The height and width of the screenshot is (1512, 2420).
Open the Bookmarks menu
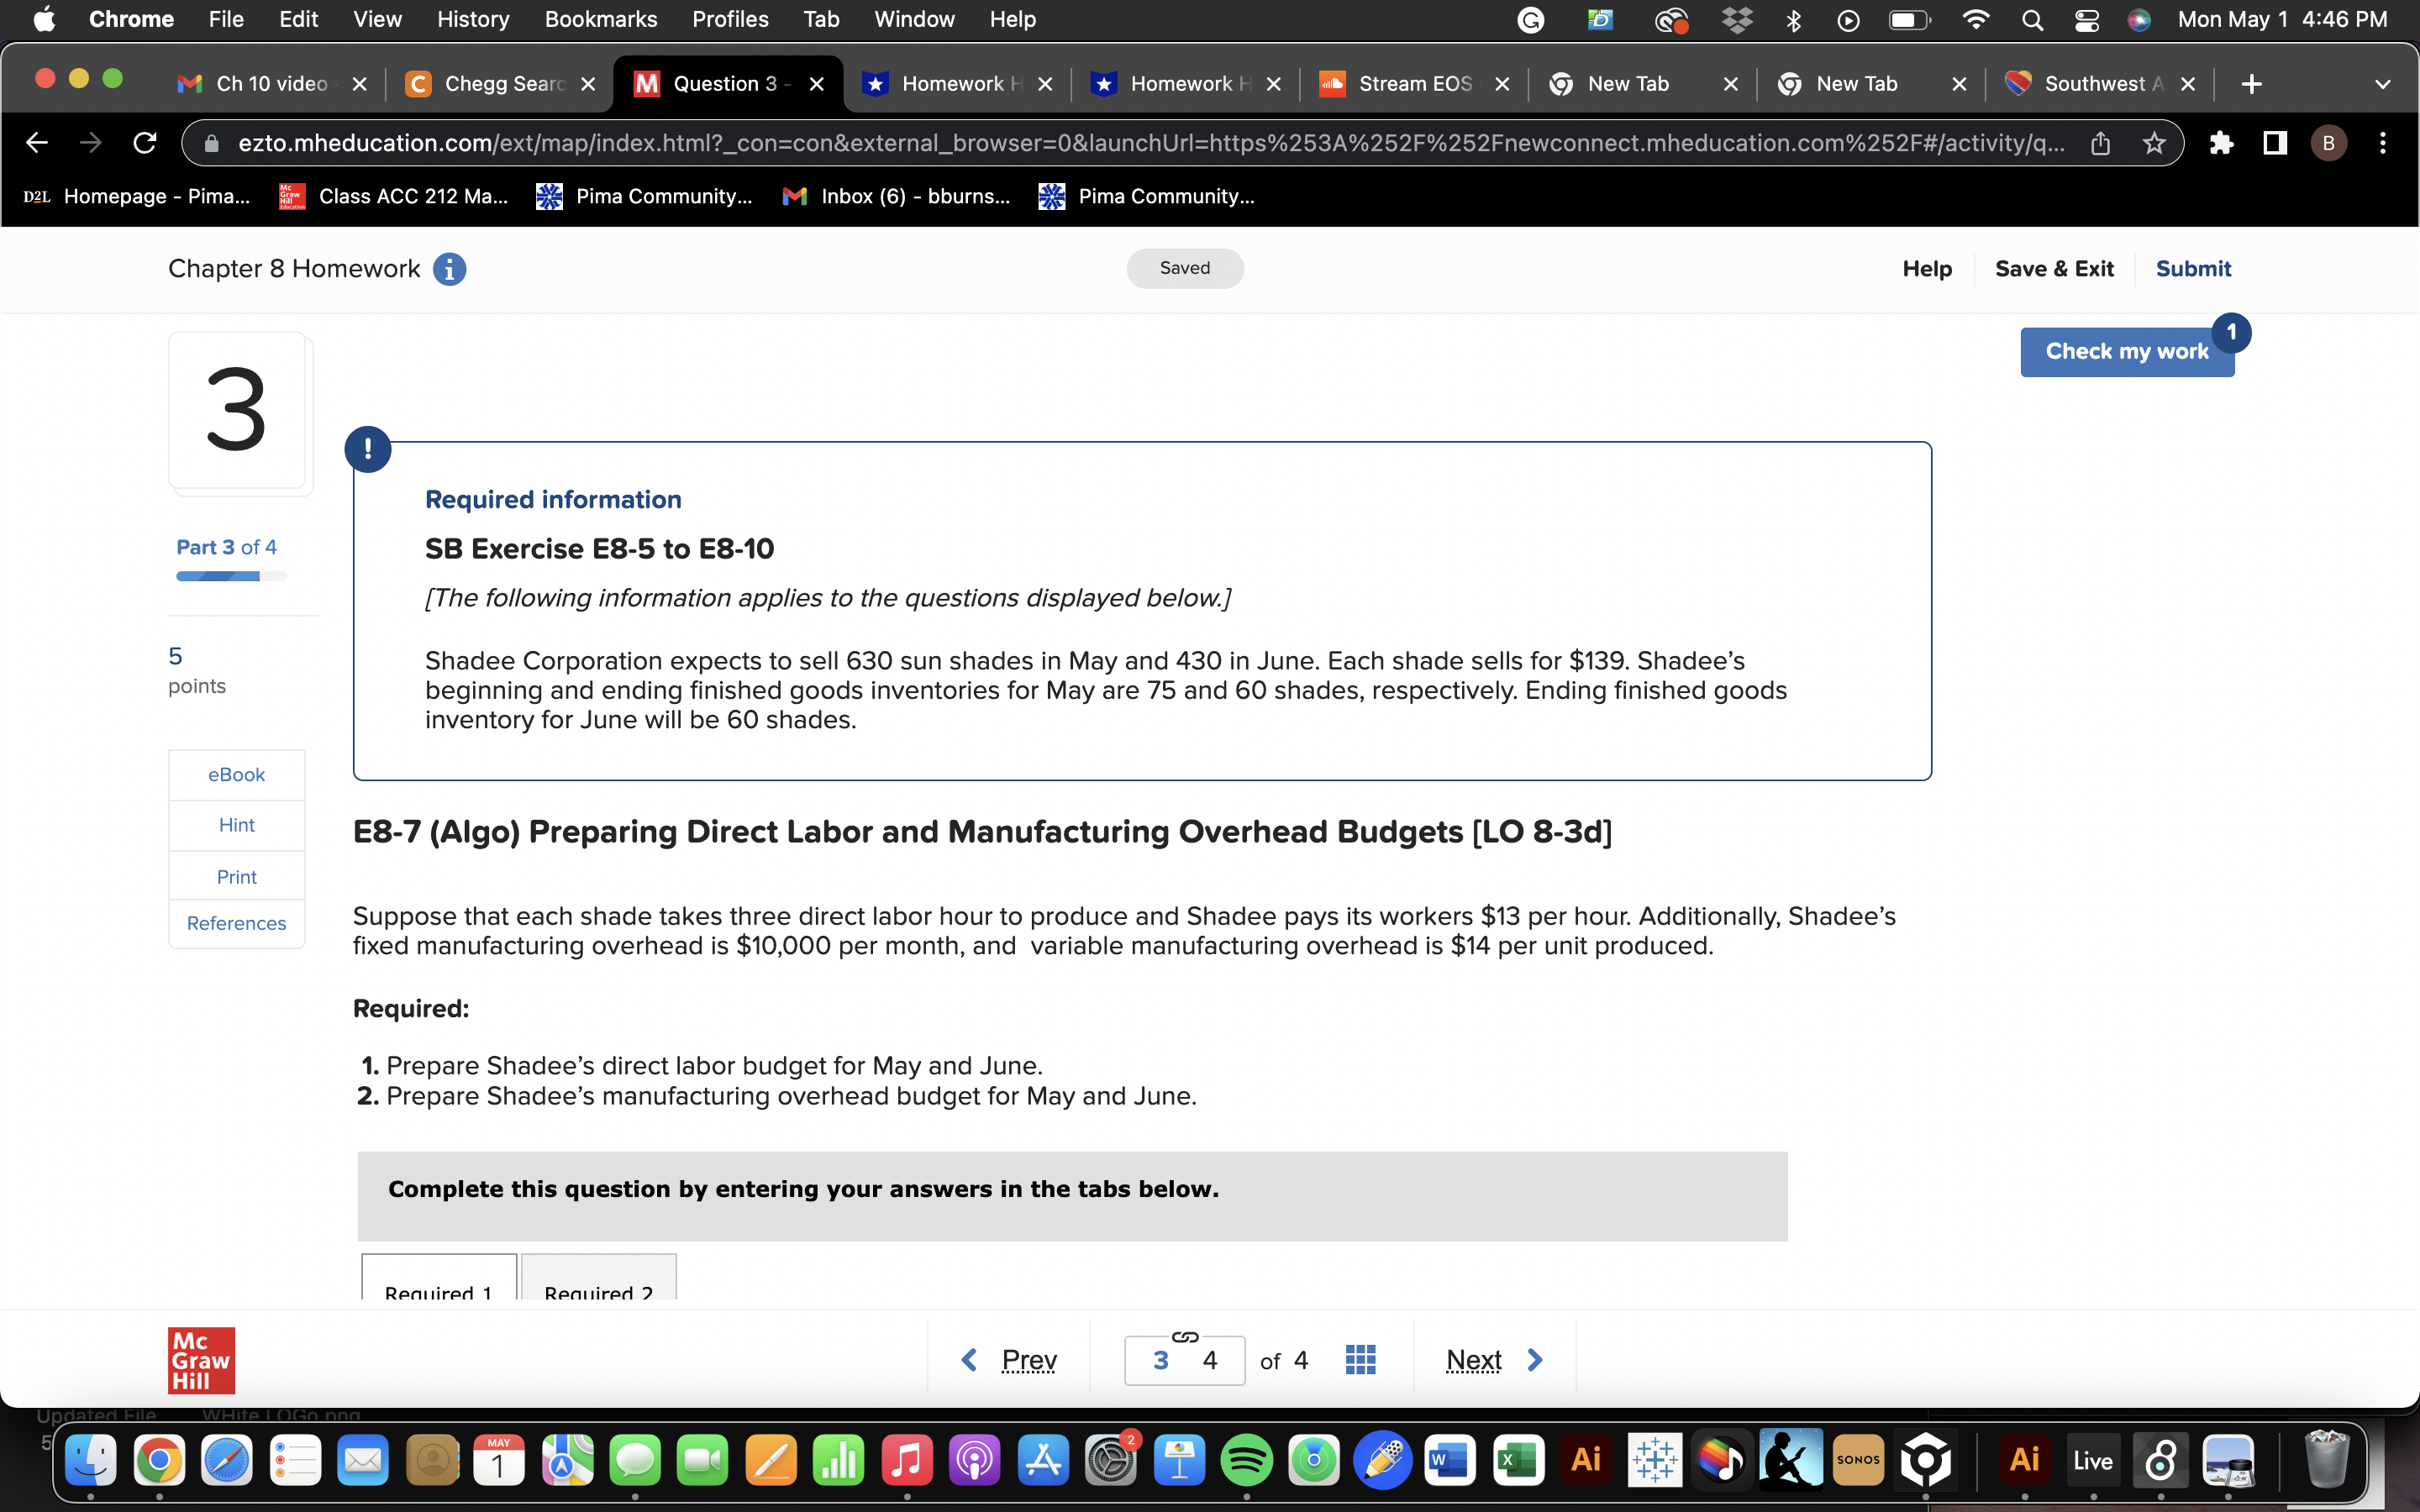pos(600,19)
